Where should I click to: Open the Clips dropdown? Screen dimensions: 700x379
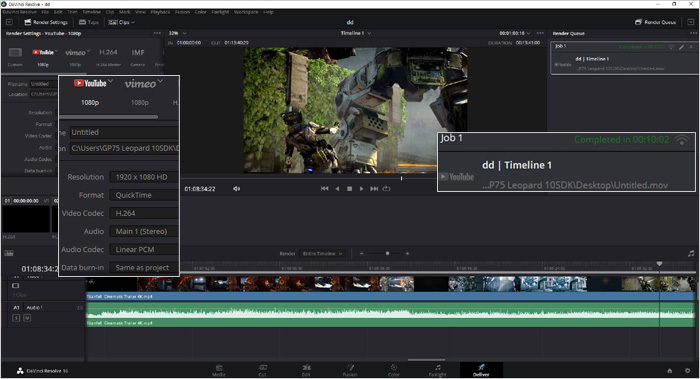point(121,22)
